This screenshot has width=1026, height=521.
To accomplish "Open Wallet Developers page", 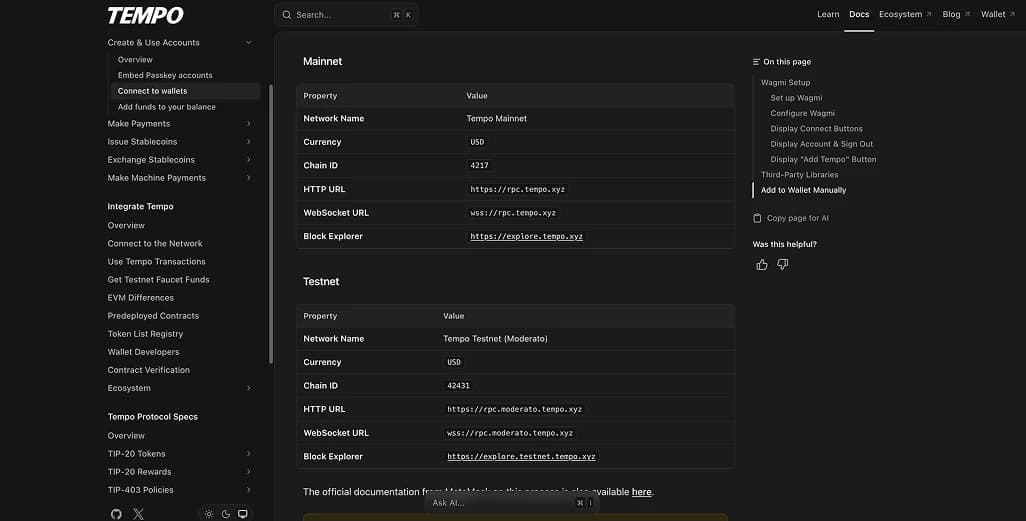I will click(x=143, y=351).
